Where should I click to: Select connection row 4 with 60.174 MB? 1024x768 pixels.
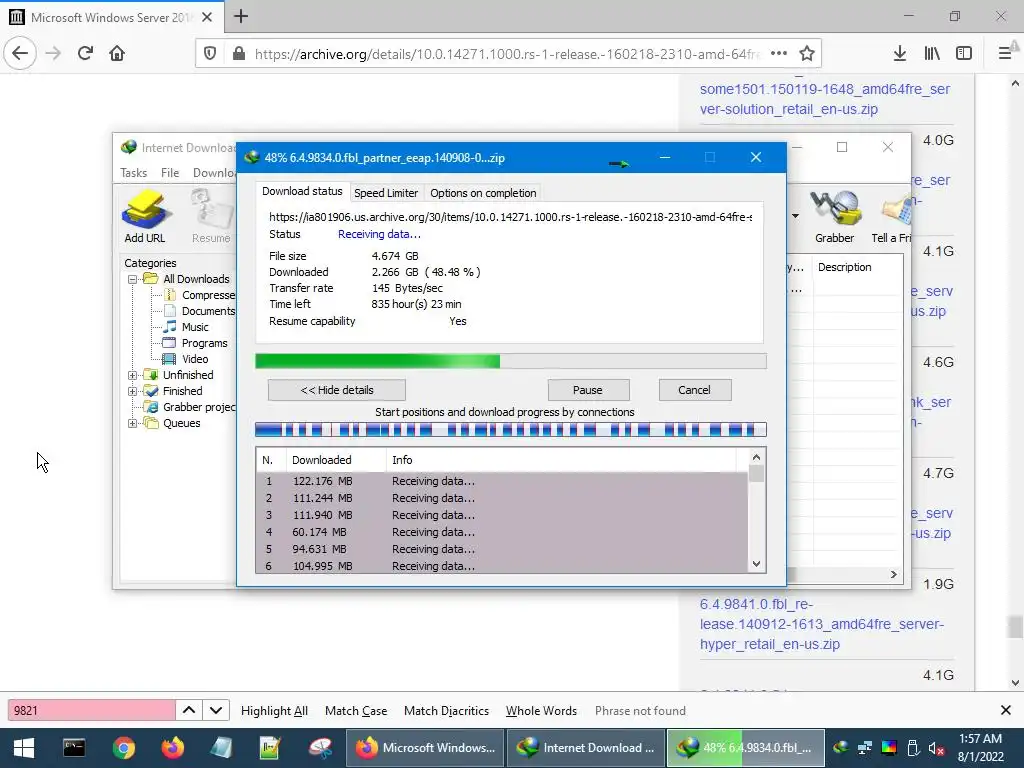502,532
